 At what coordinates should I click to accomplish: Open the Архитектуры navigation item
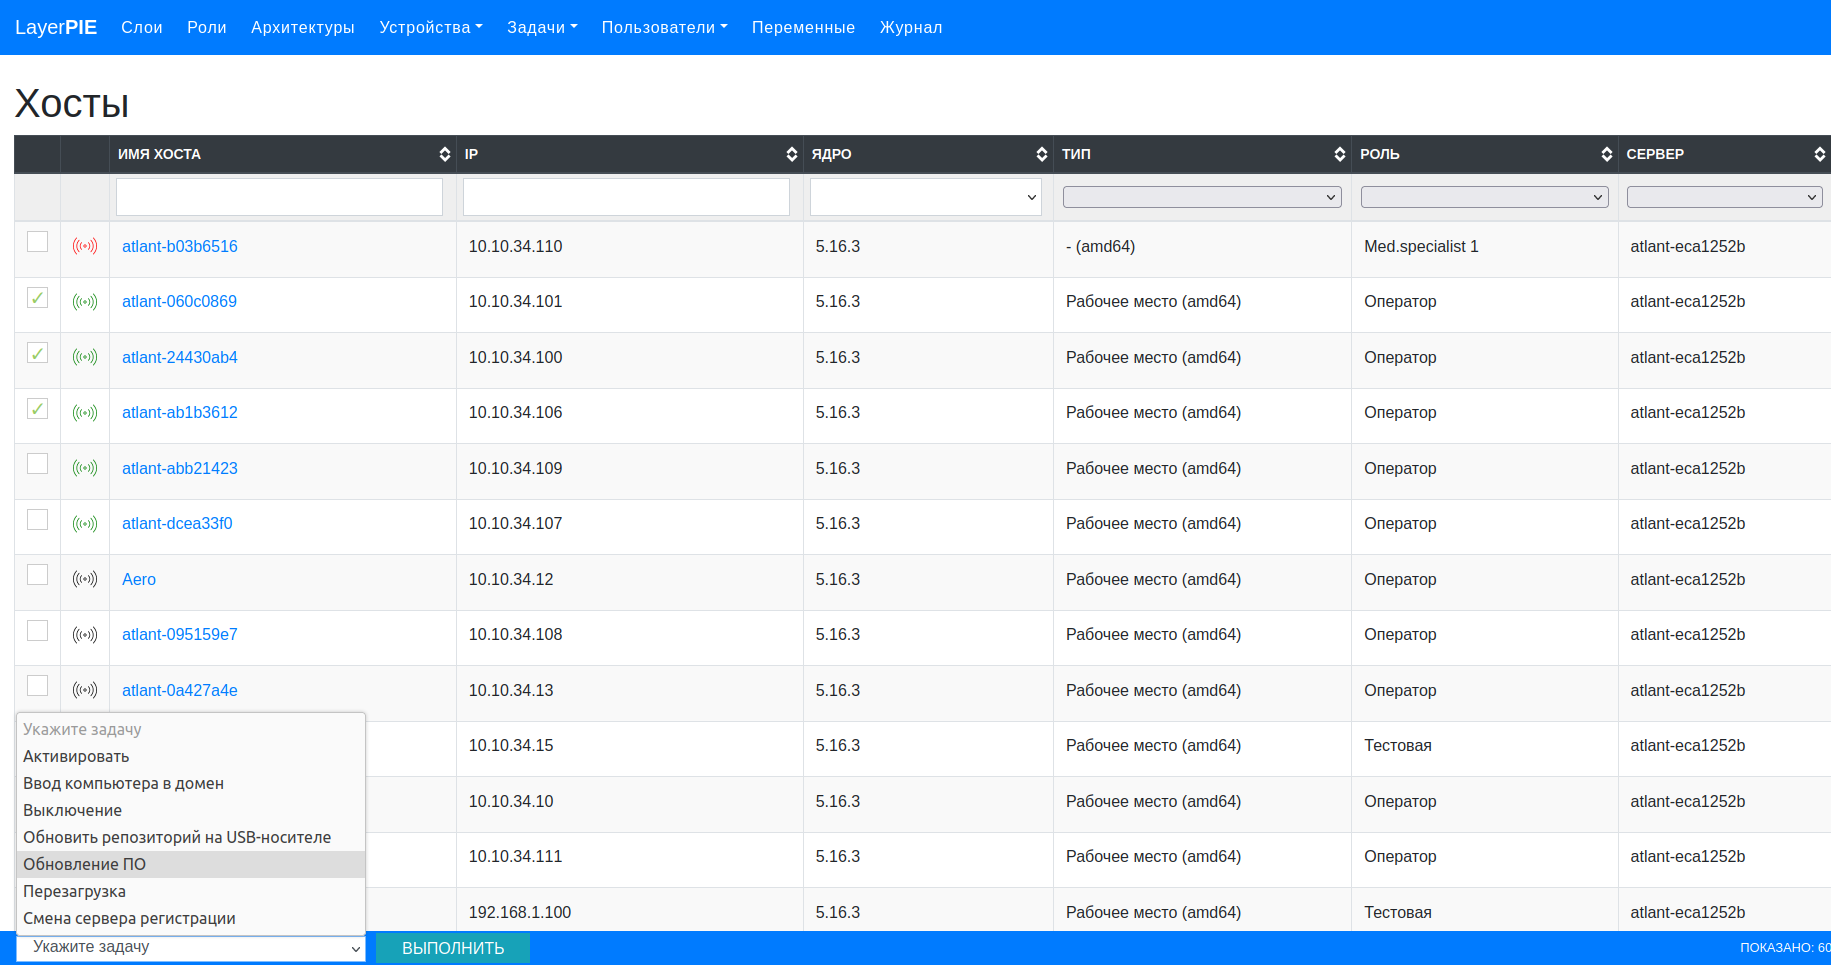(303, 27)
